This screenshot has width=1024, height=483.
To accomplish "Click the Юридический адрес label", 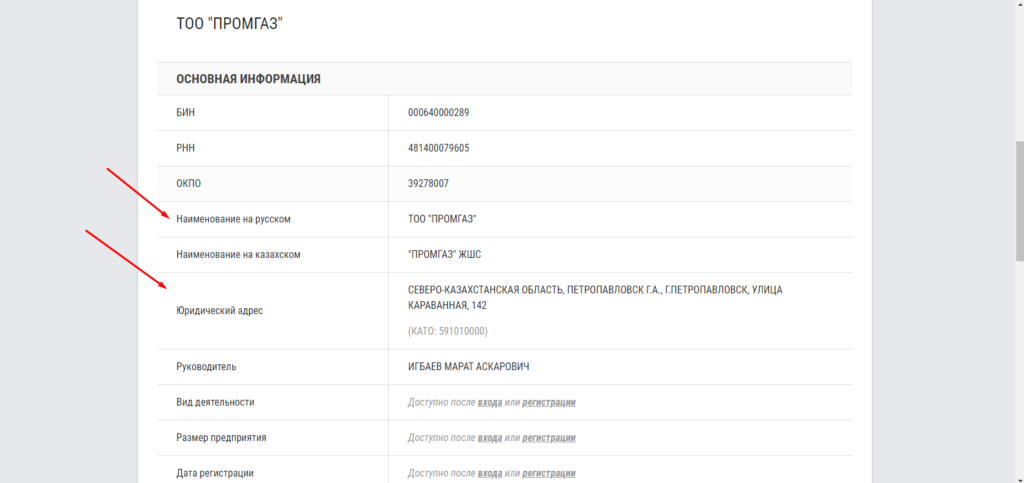I will coord(219,311).
